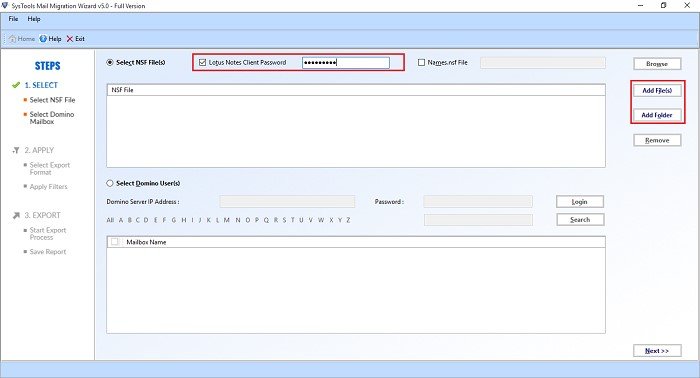
Task: Click the STEPS panel heading
Action: pos(47,66)
